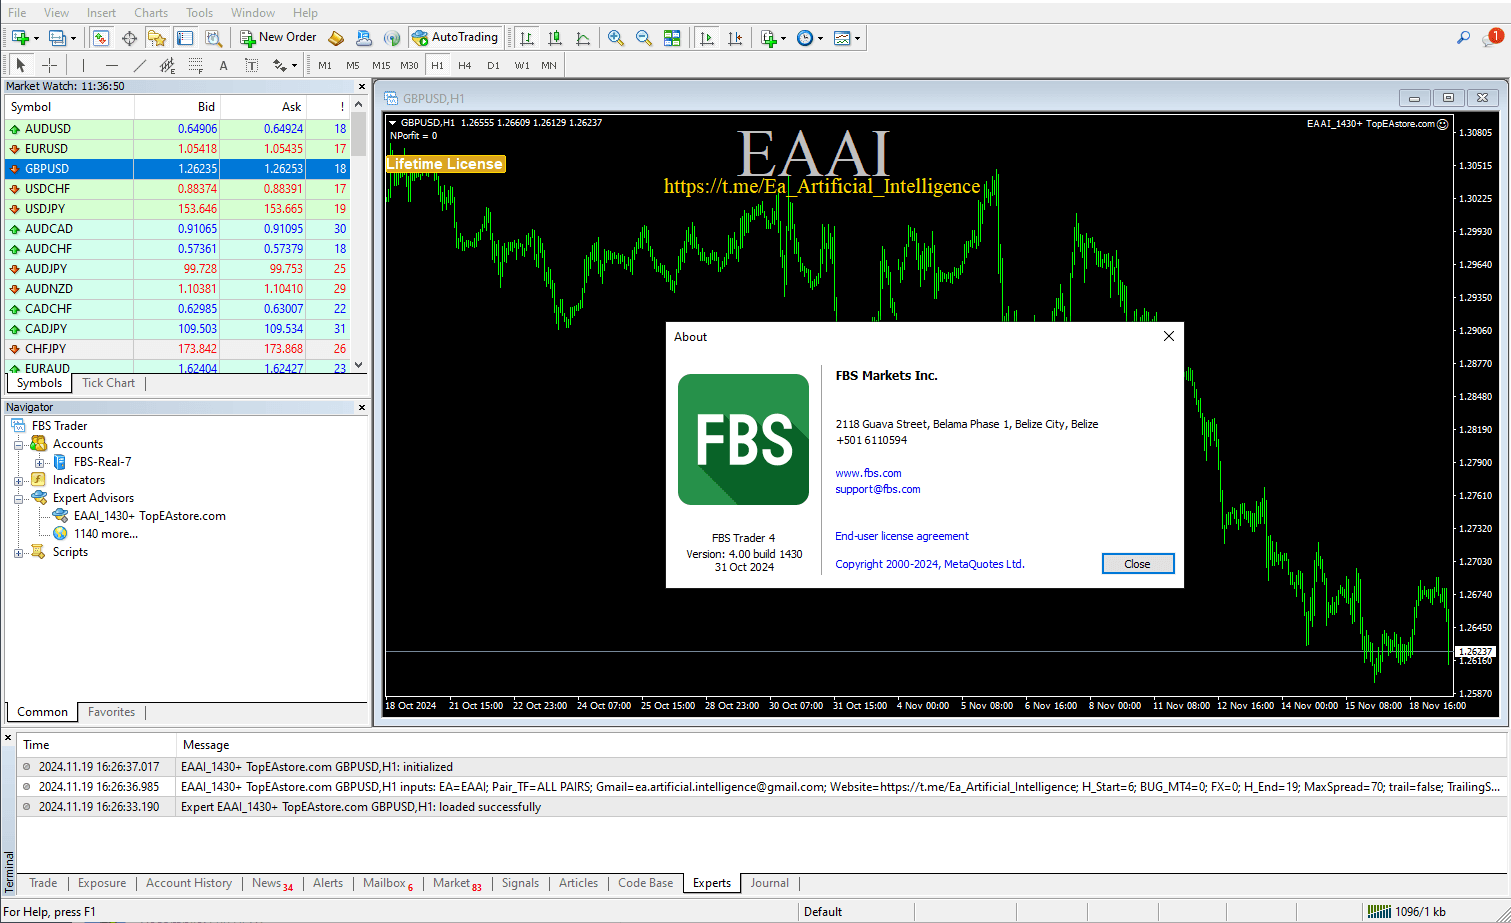Expand the Scripts tree node
Screen dimensions: 1511x923
[19, 552]
